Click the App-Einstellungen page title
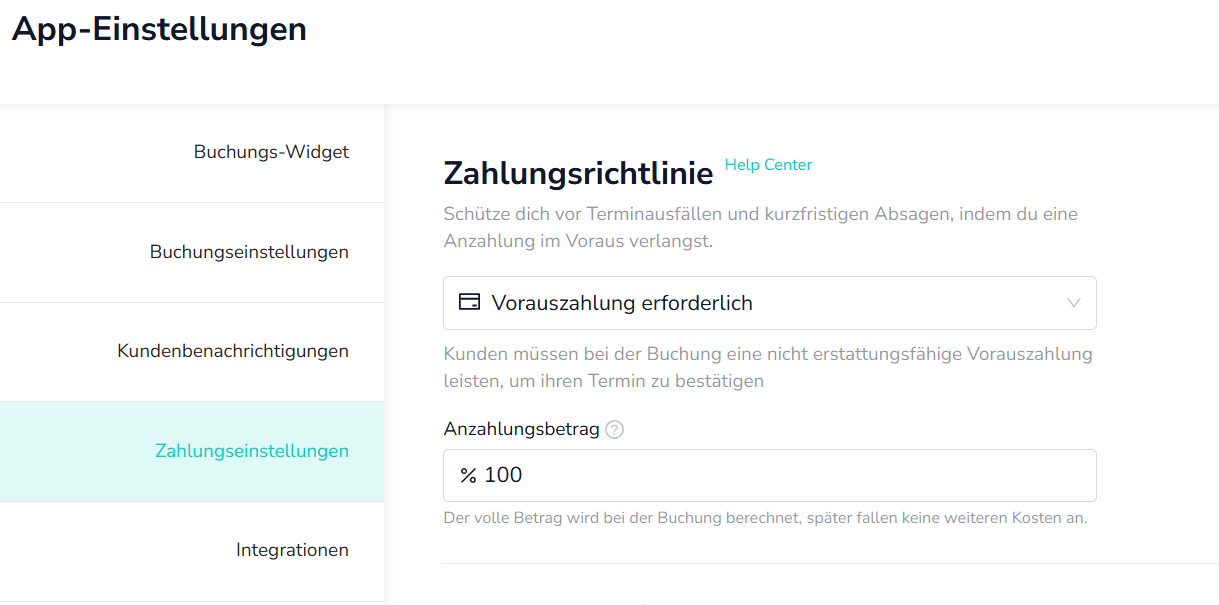Viewport: 1219px width, 605px height. tap(159, 29)
